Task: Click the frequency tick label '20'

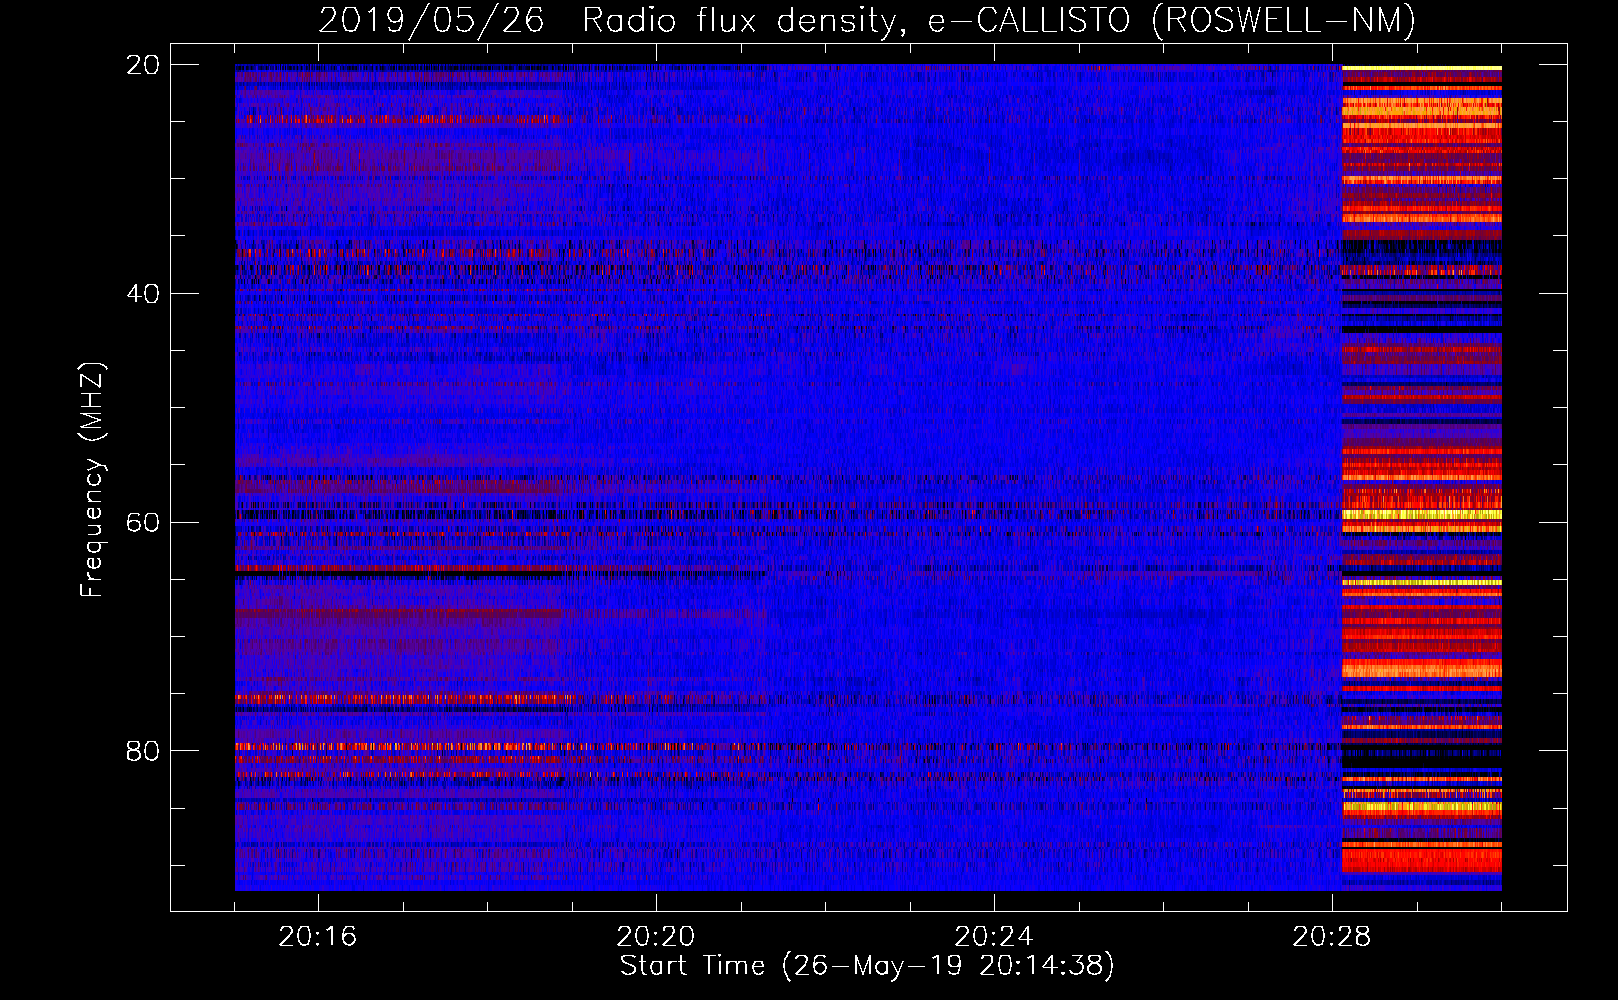Action: pos(142,65)
